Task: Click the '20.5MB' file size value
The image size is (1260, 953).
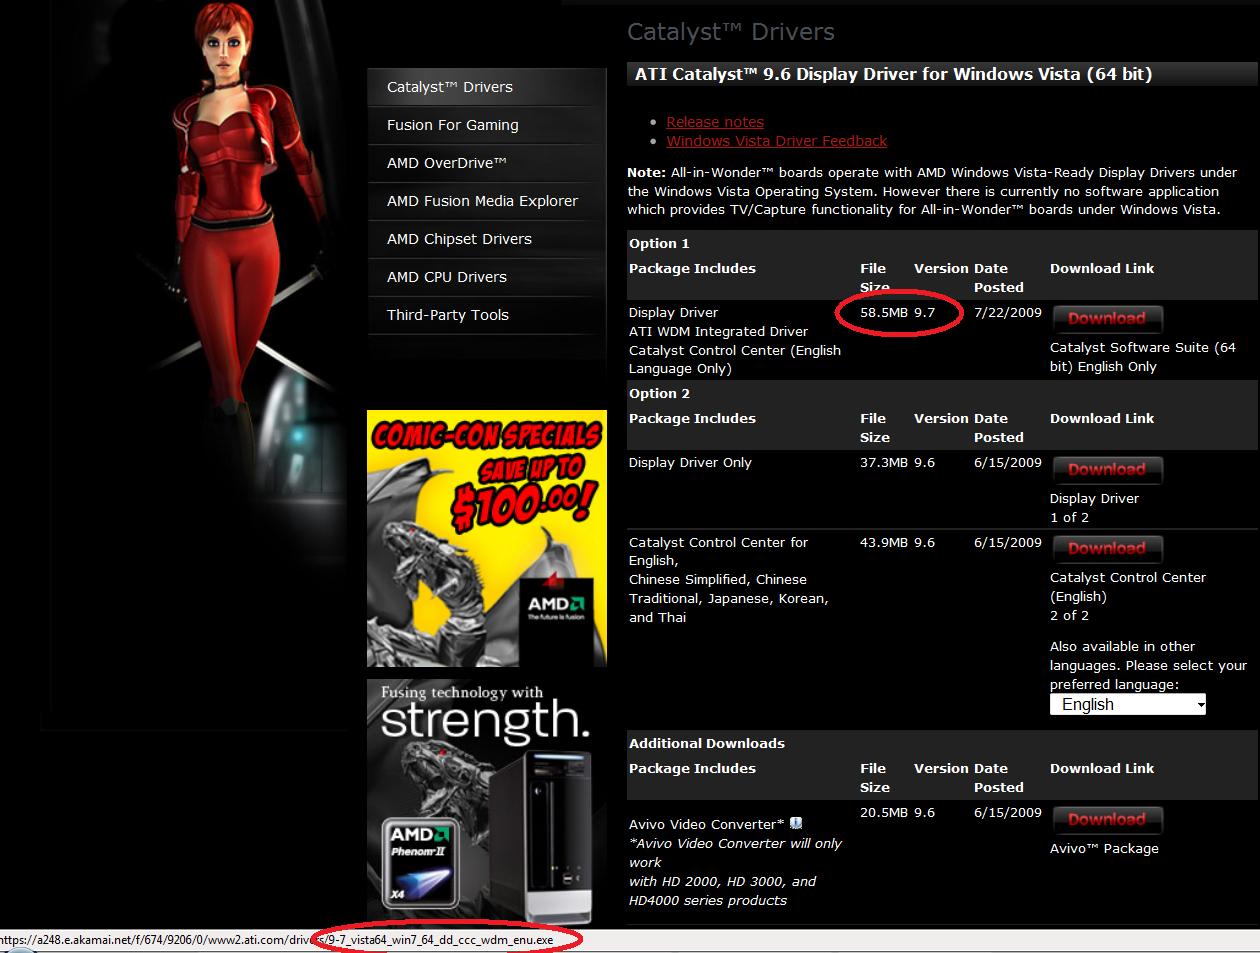Action: tap(884, 812)
